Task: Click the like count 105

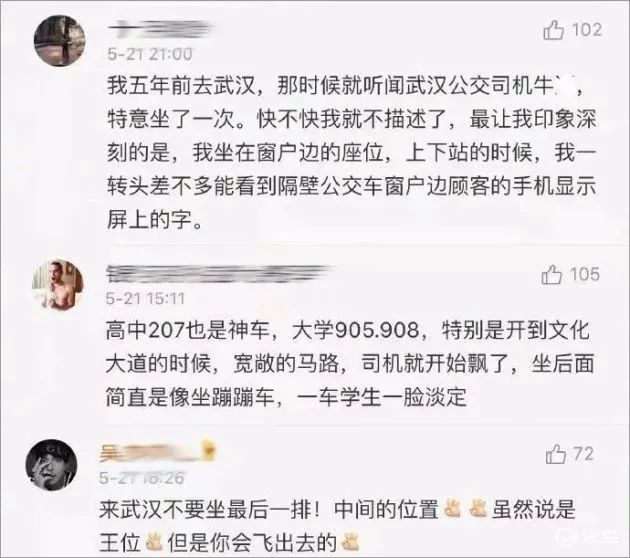Action: tap(585, 274)
